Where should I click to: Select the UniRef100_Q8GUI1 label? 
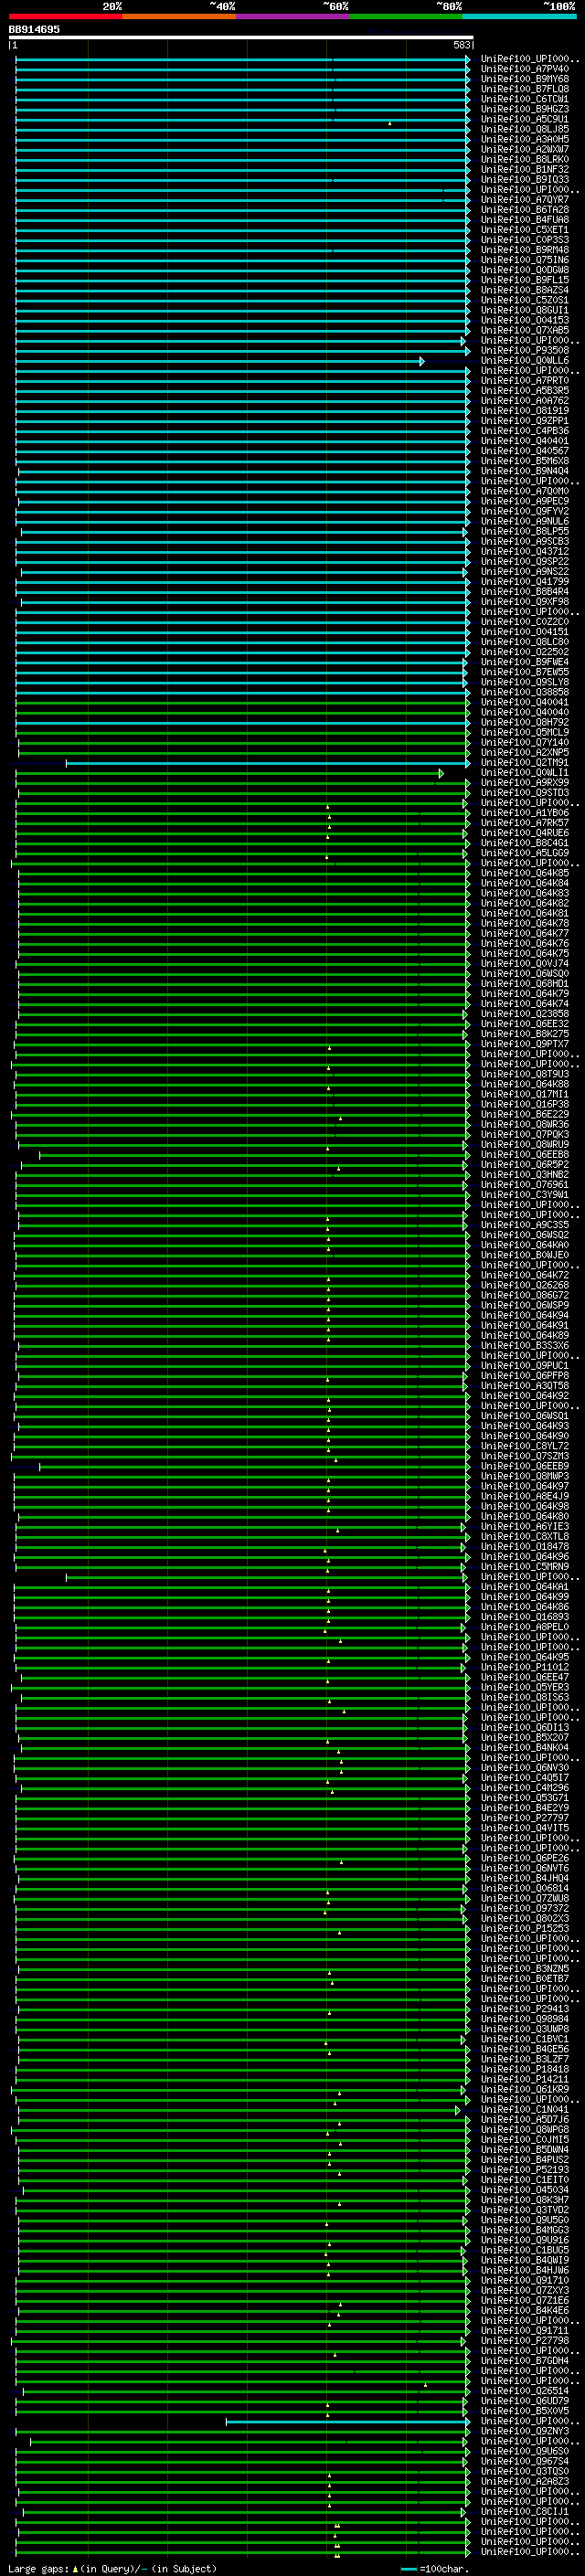pyautogui.click(x=525, y=310)
